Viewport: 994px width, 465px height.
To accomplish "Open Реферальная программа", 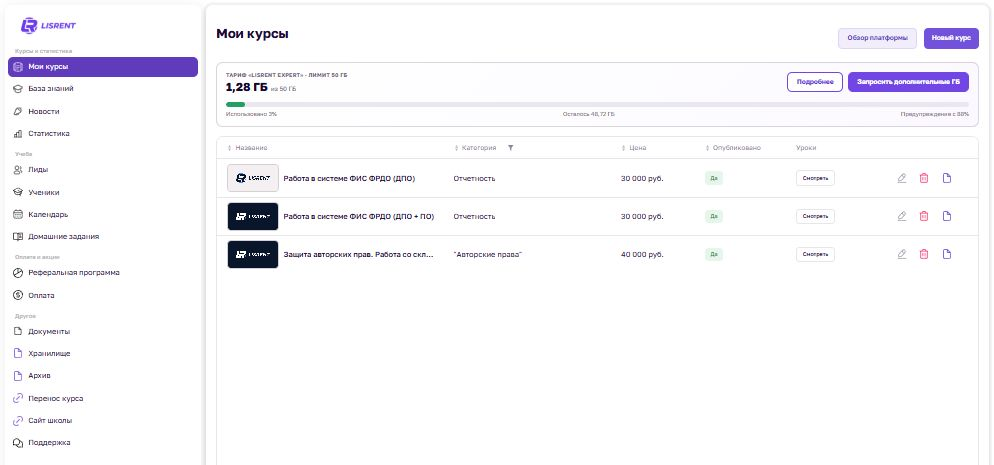I will pyautogui.click(x=103, y=273).
